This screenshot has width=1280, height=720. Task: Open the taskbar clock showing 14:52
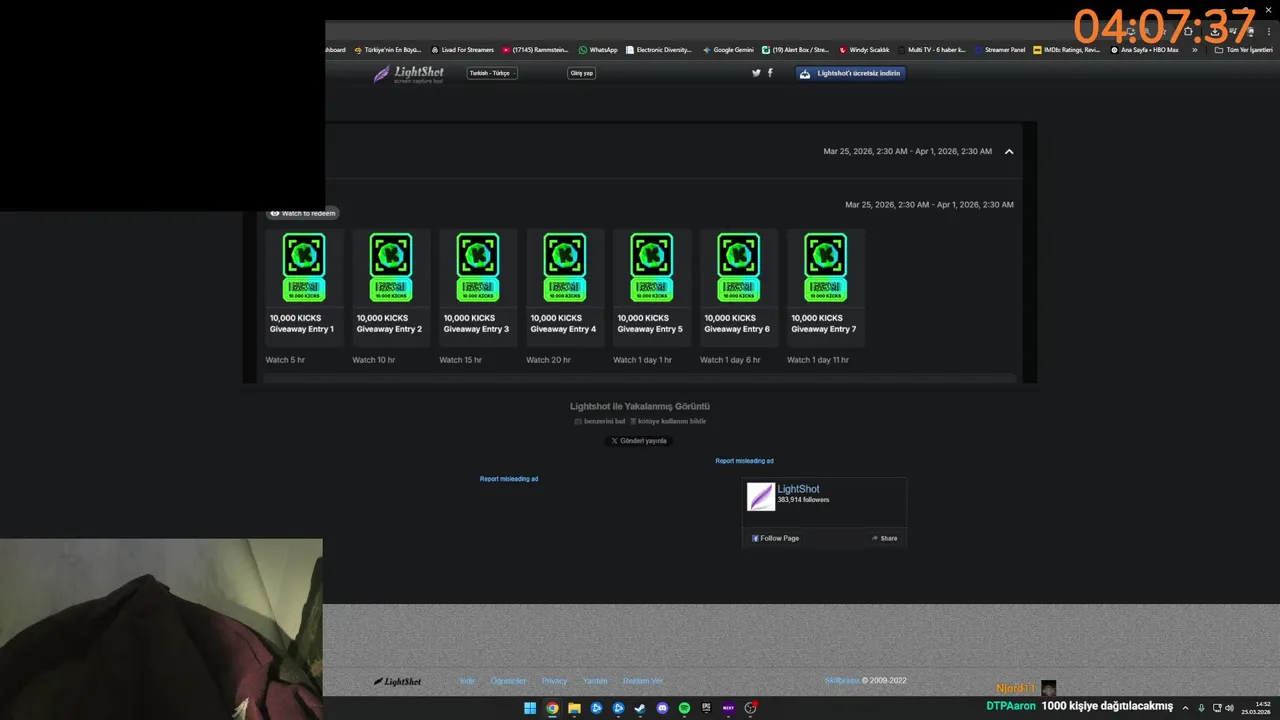[1256, 708]
